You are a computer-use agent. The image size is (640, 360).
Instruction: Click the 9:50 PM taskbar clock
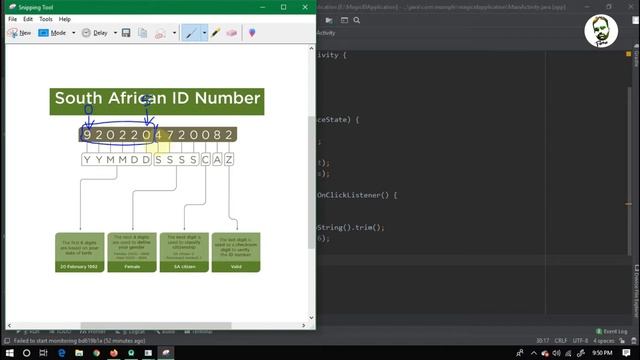click(x=602, y=353)
